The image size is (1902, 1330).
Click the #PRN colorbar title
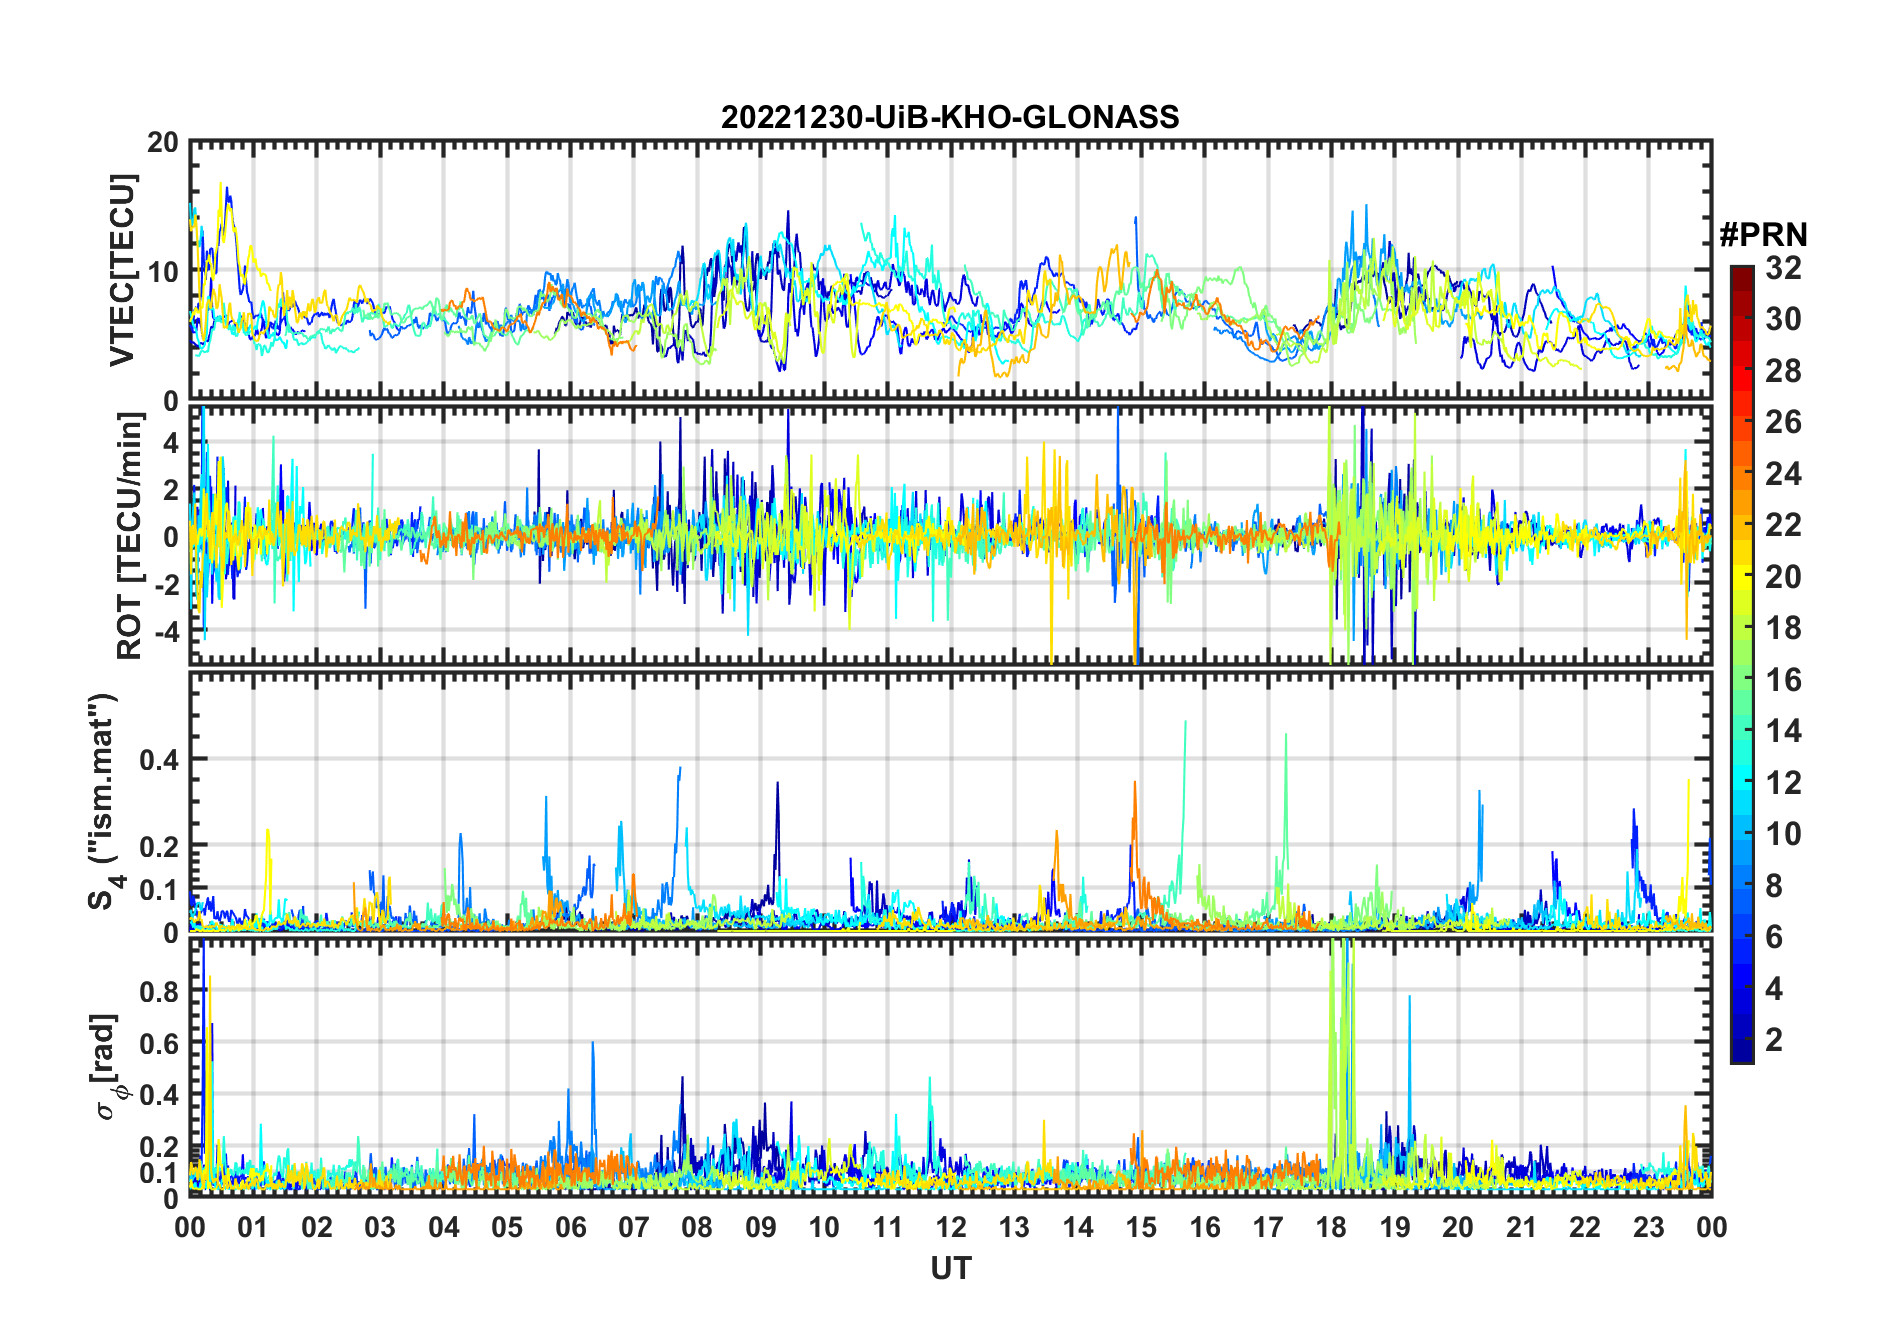1763,235
